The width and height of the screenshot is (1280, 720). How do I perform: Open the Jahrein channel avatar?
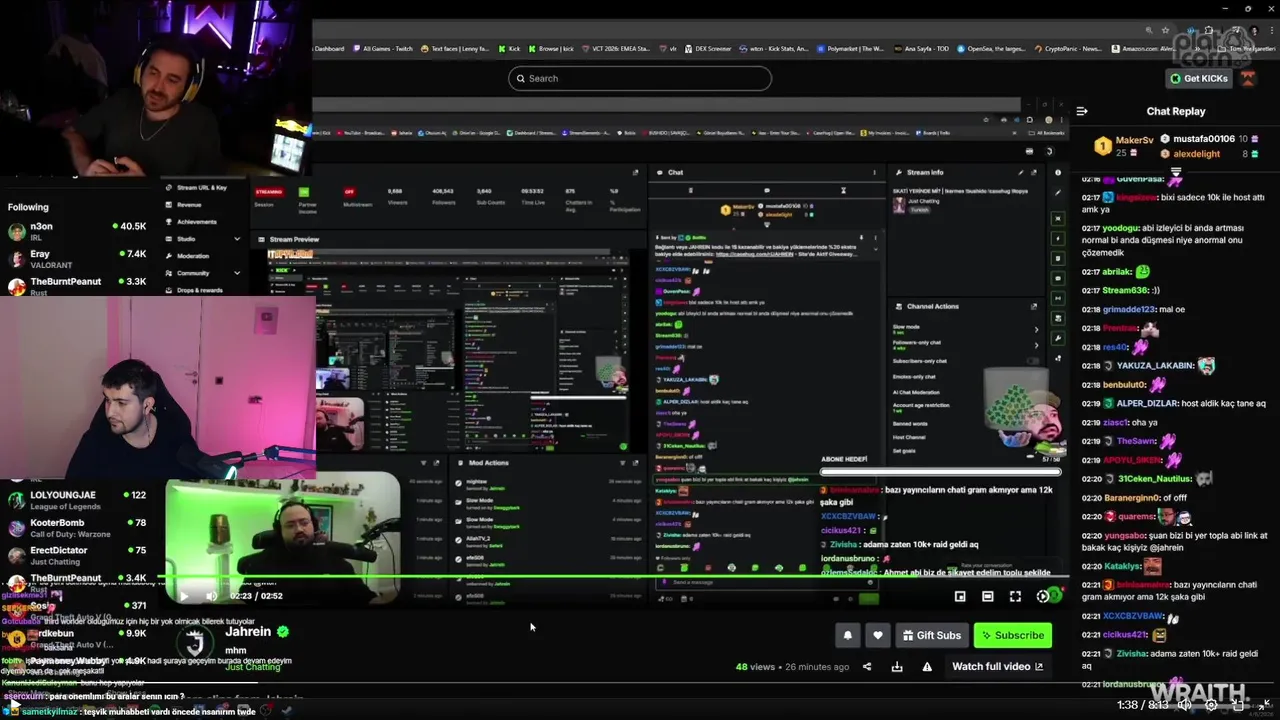click(195, 640)
